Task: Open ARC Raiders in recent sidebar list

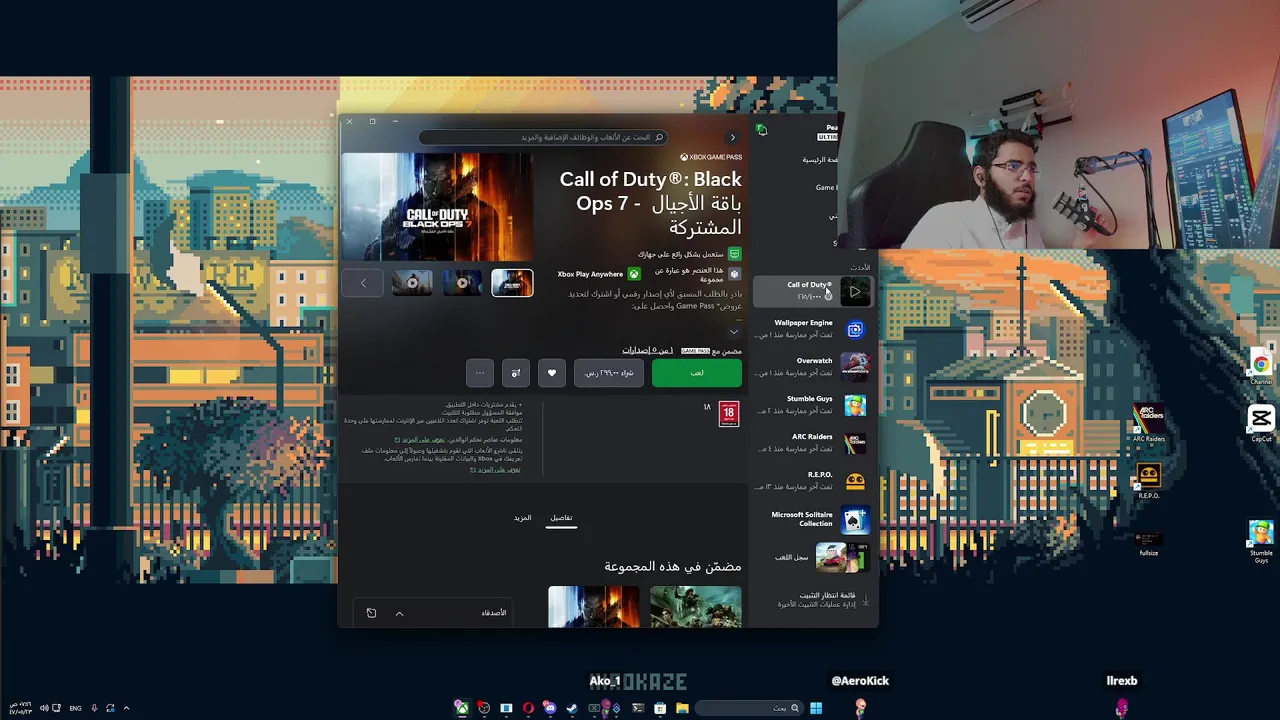Action: (811, 443)
